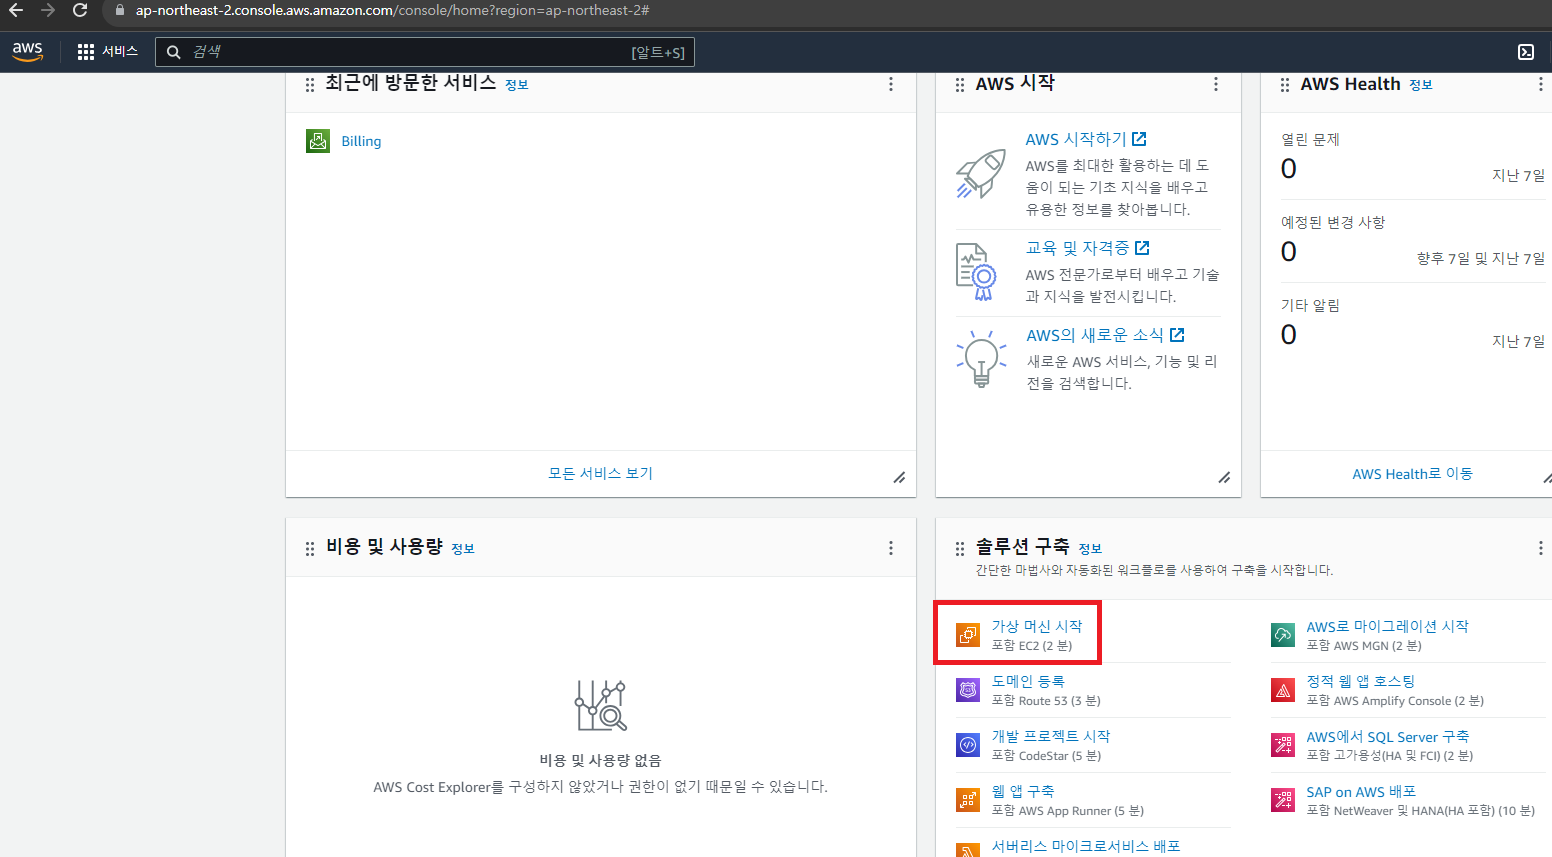Click 정보 next to 비용 및 사용량
Screen dimensions: 1552x857
click(x=463, y=549)
